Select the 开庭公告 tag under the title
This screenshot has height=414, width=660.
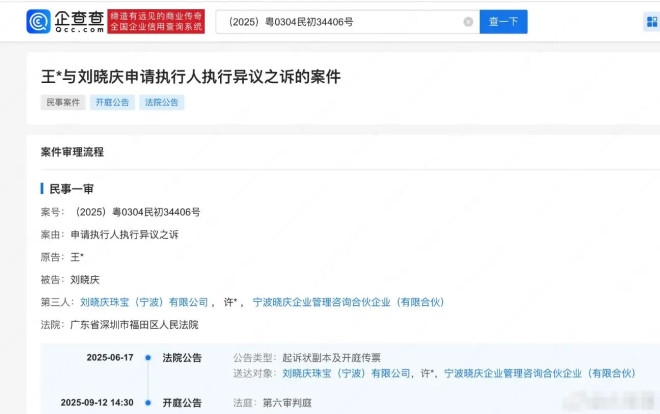112,102
